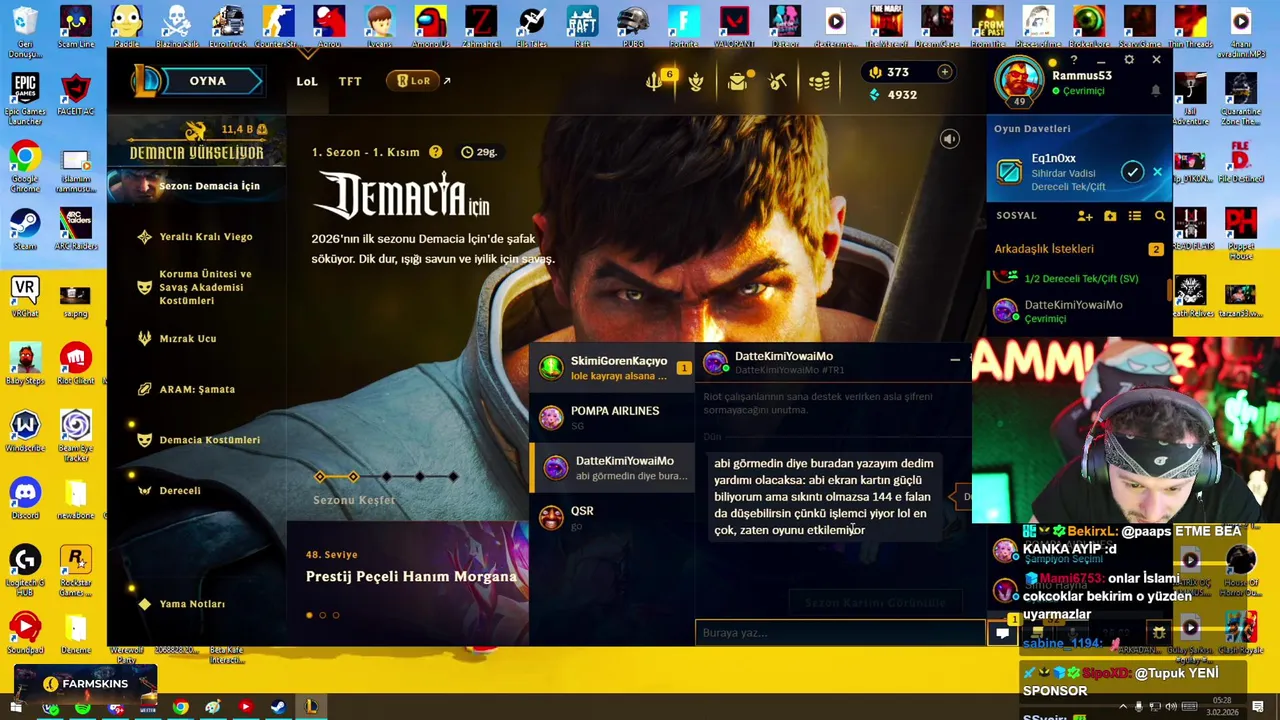Click the friends list scrollbar
This screenshot has height=720, width=1280.
click(1168, 290)
